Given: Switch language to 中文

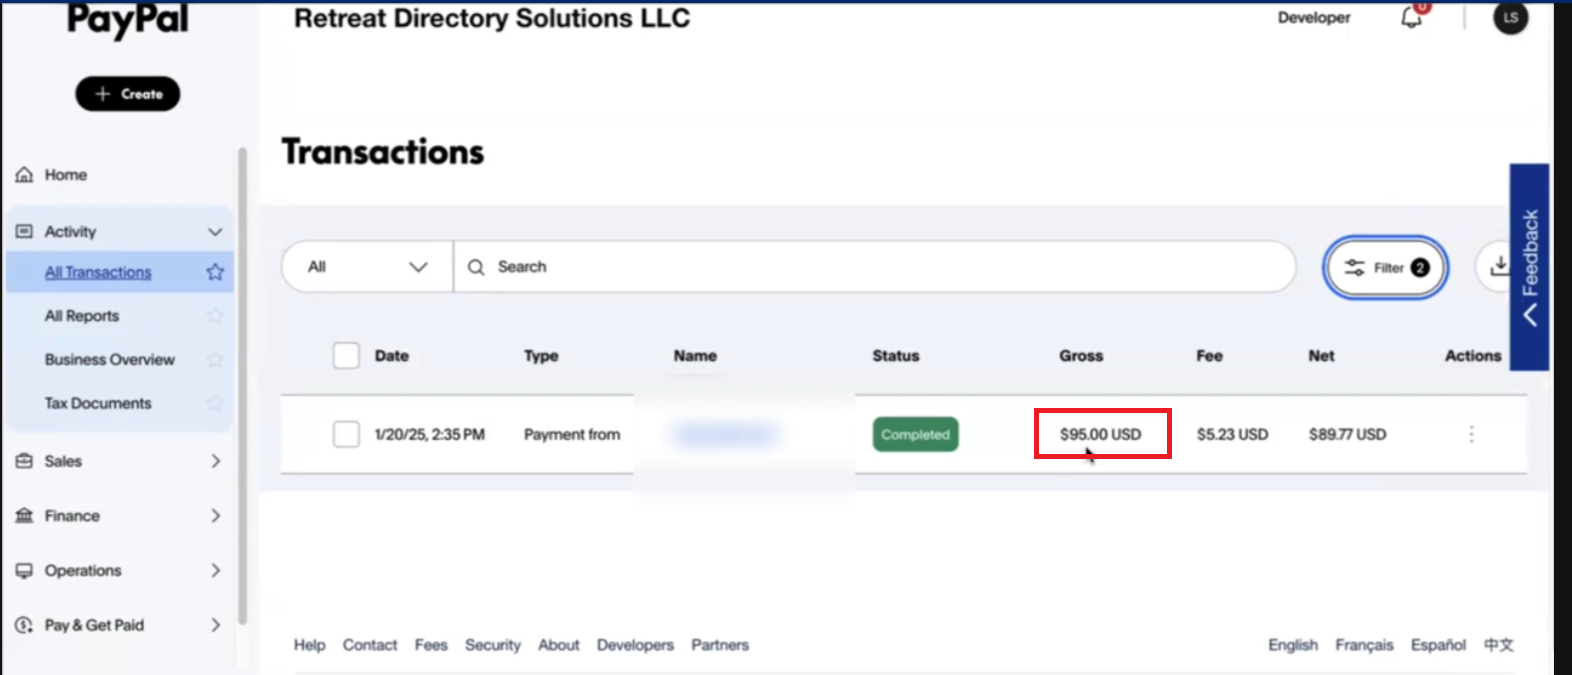Looking at the screenshot, I should coord(1498,645).
